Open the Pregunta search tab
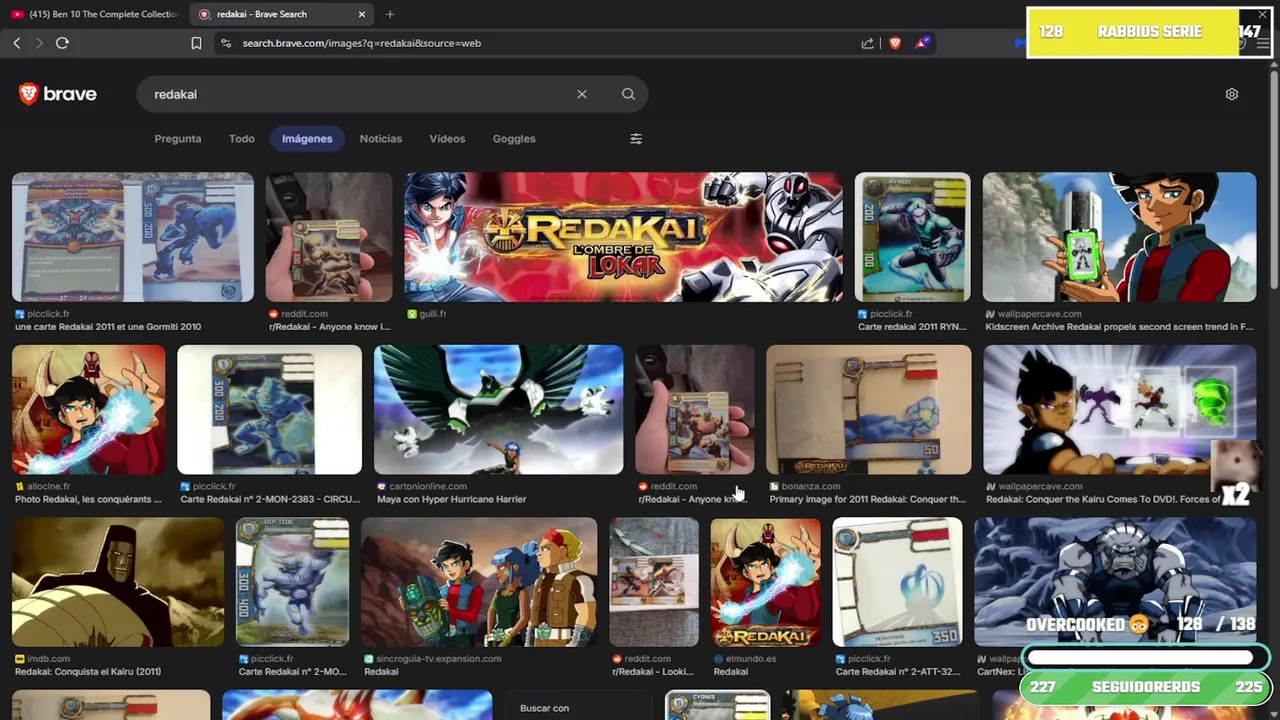Screen dimensions: 1280x720 178,139
